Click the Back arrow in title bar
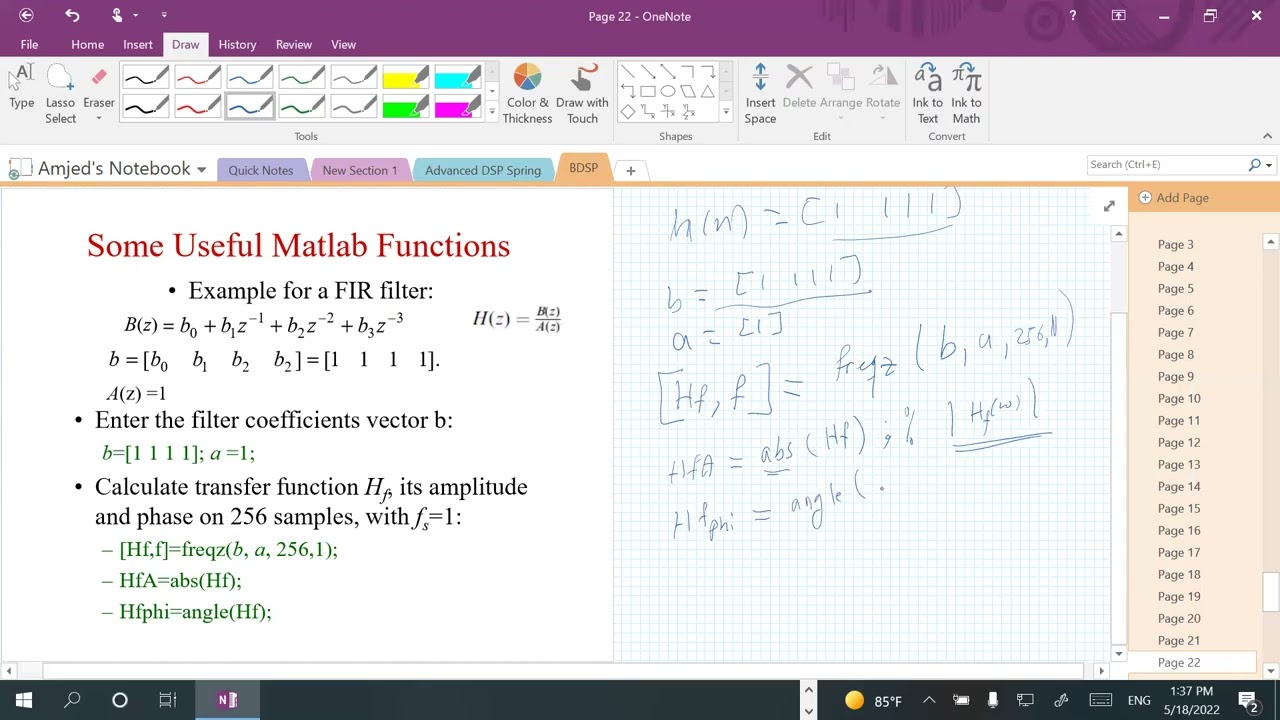This screenshot has height=720, width=1280. click(26, 15)
